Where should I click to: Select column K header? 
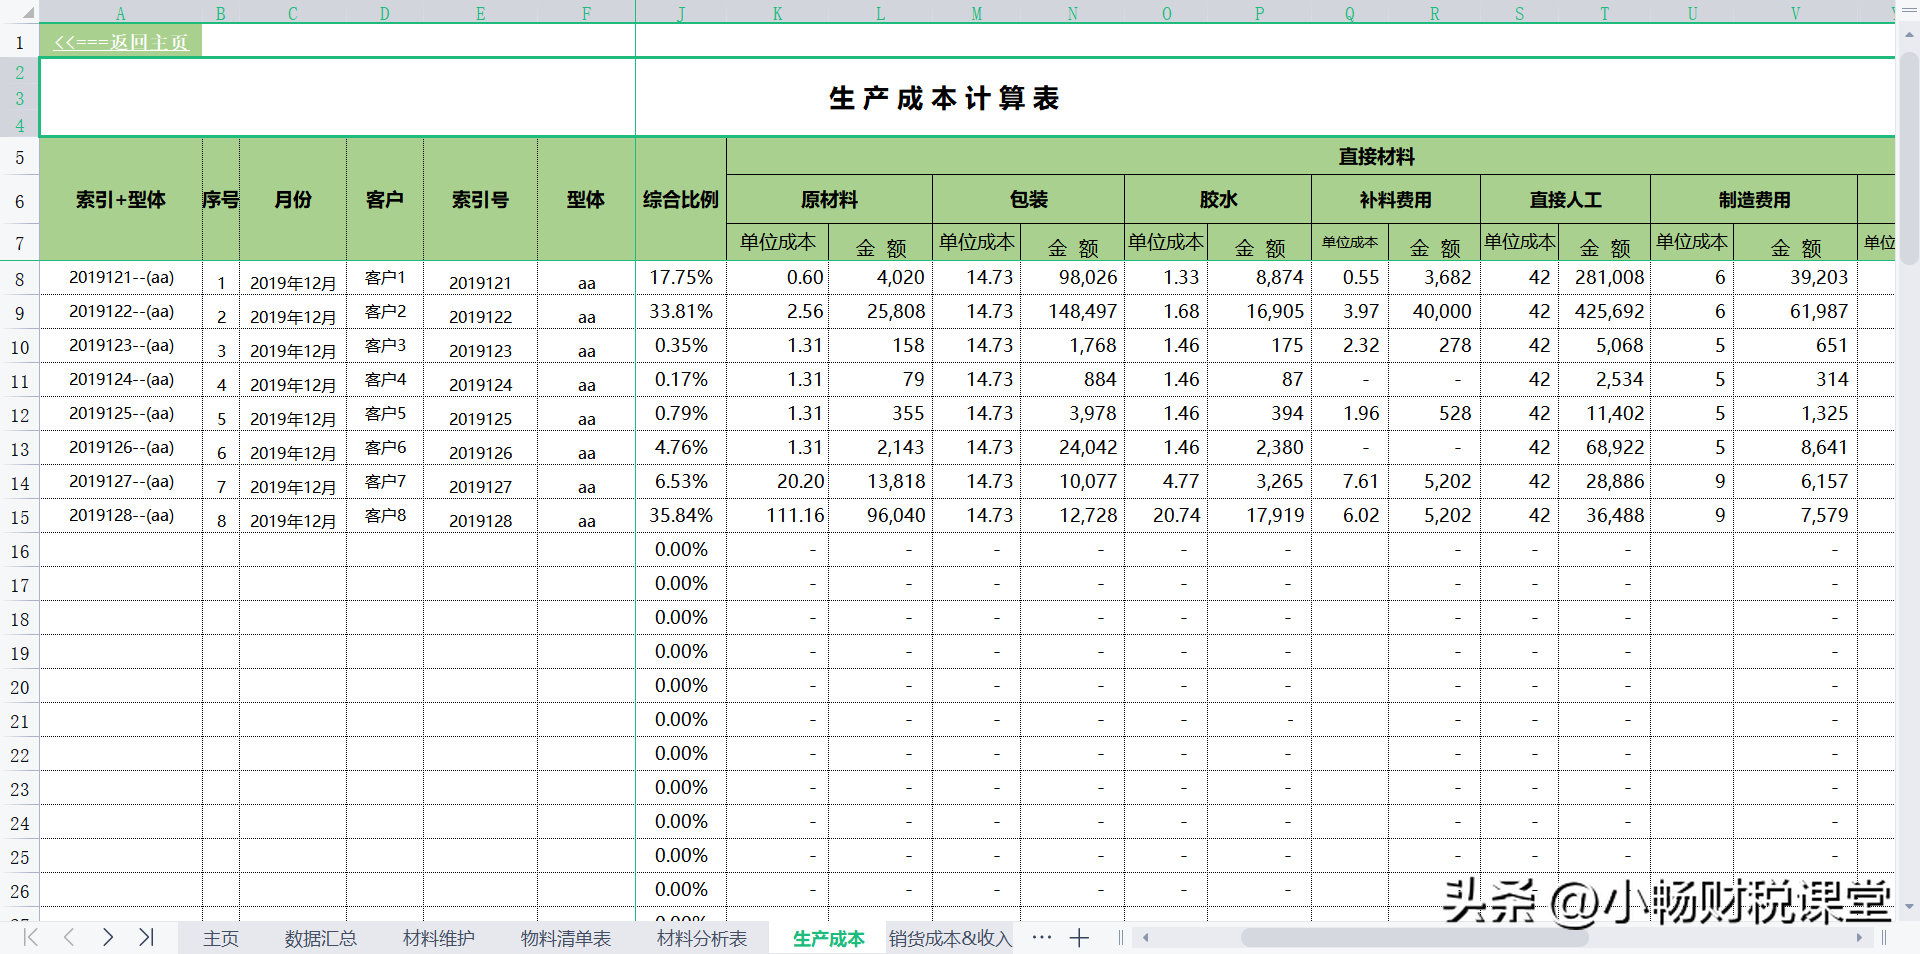click(x=777, y=13)
